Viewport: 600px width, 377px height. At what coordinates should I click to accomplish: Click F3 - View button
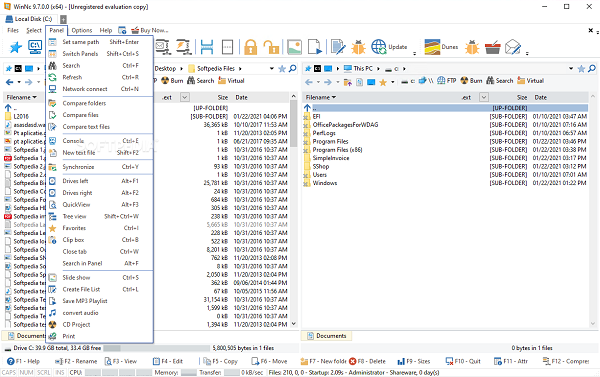coord(121,361)
